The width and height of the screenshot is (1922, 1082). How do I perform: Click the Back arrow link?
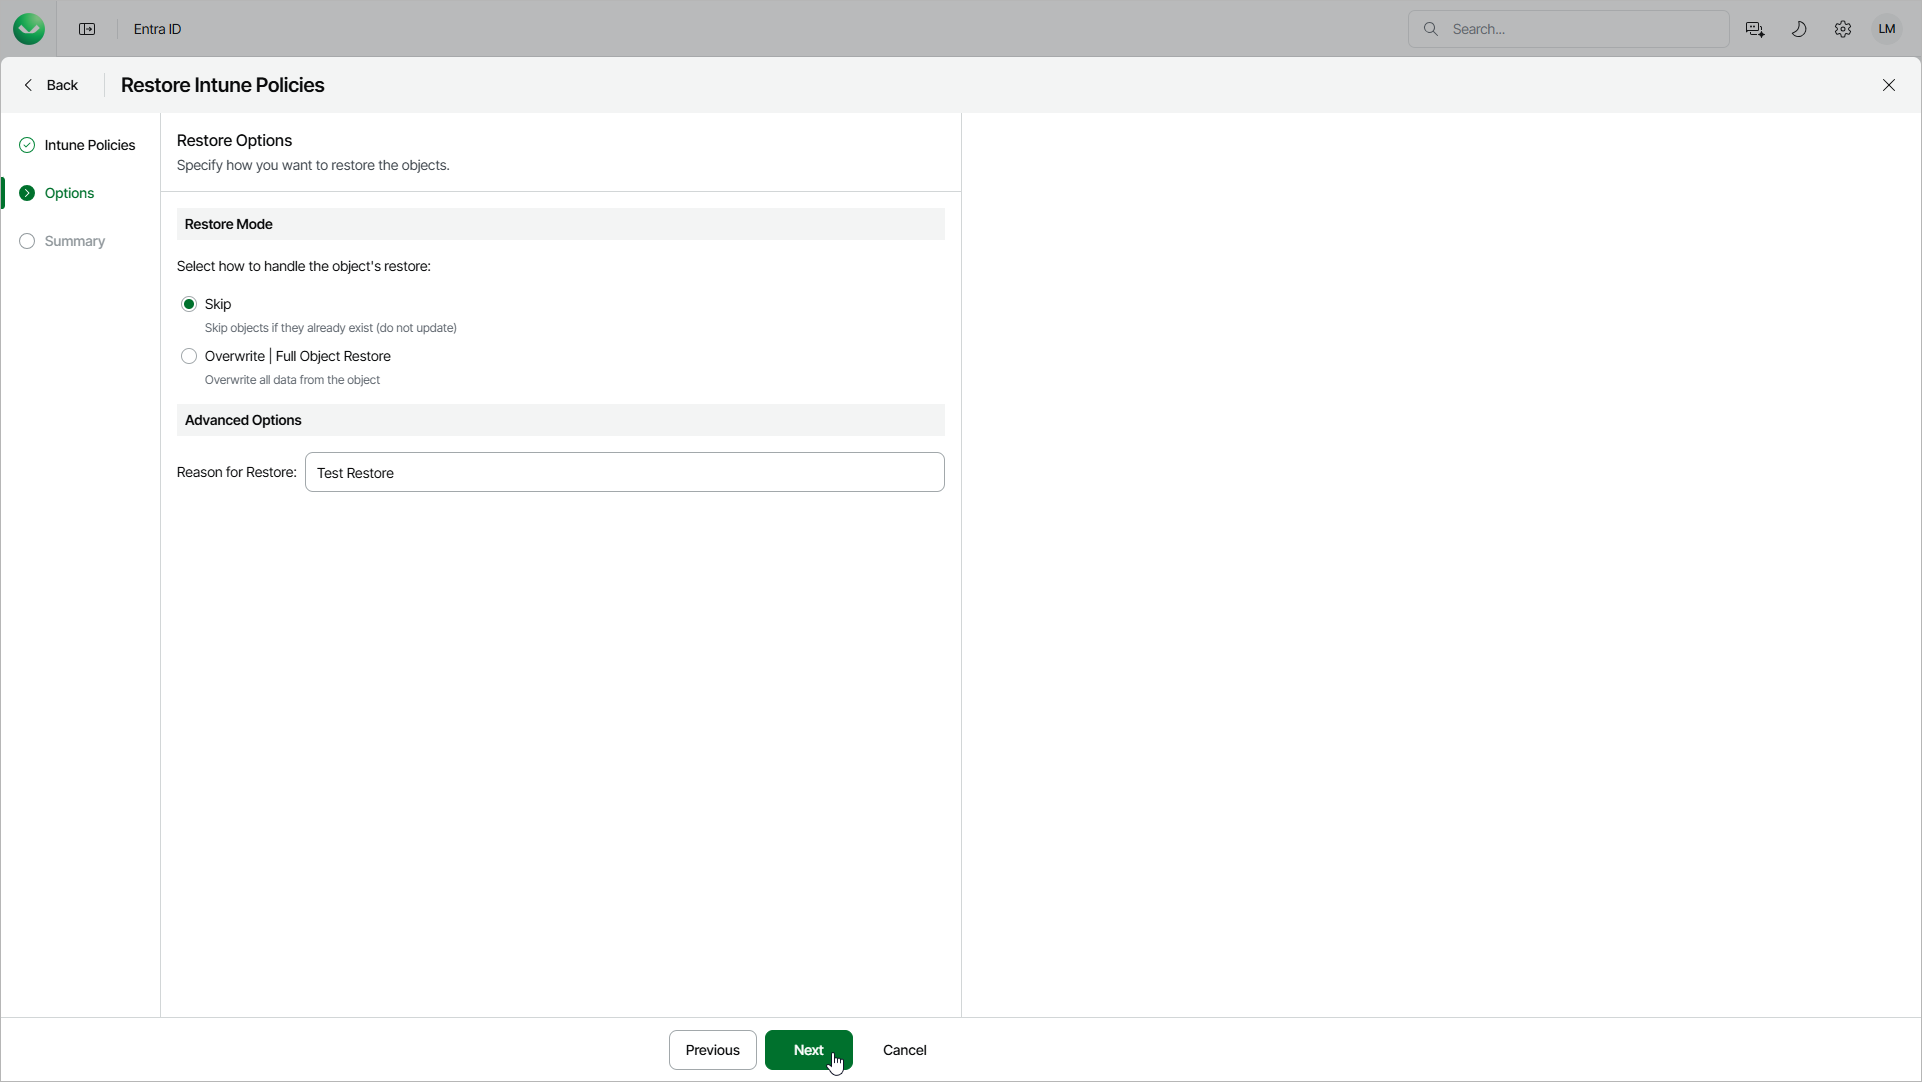51,85
